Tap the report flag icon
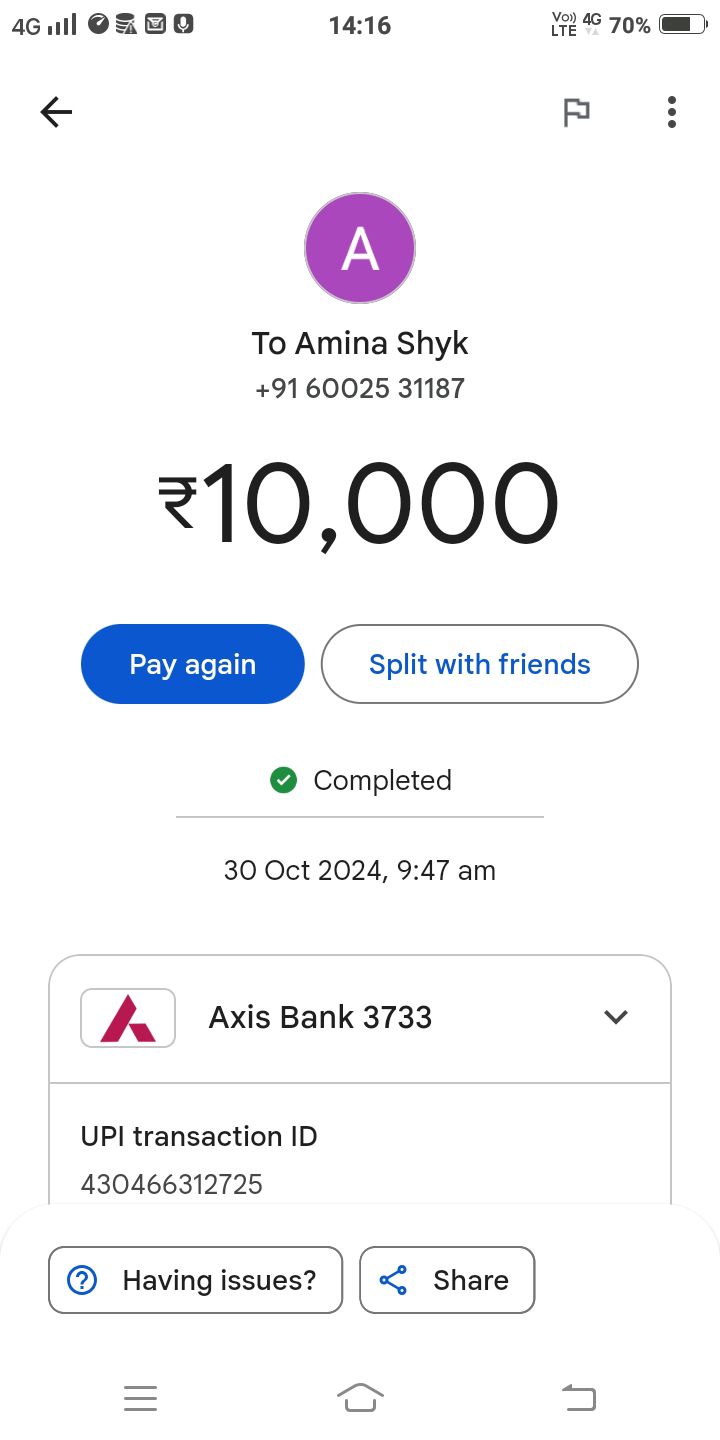720x1440 pixels. (x=576, y=112)
